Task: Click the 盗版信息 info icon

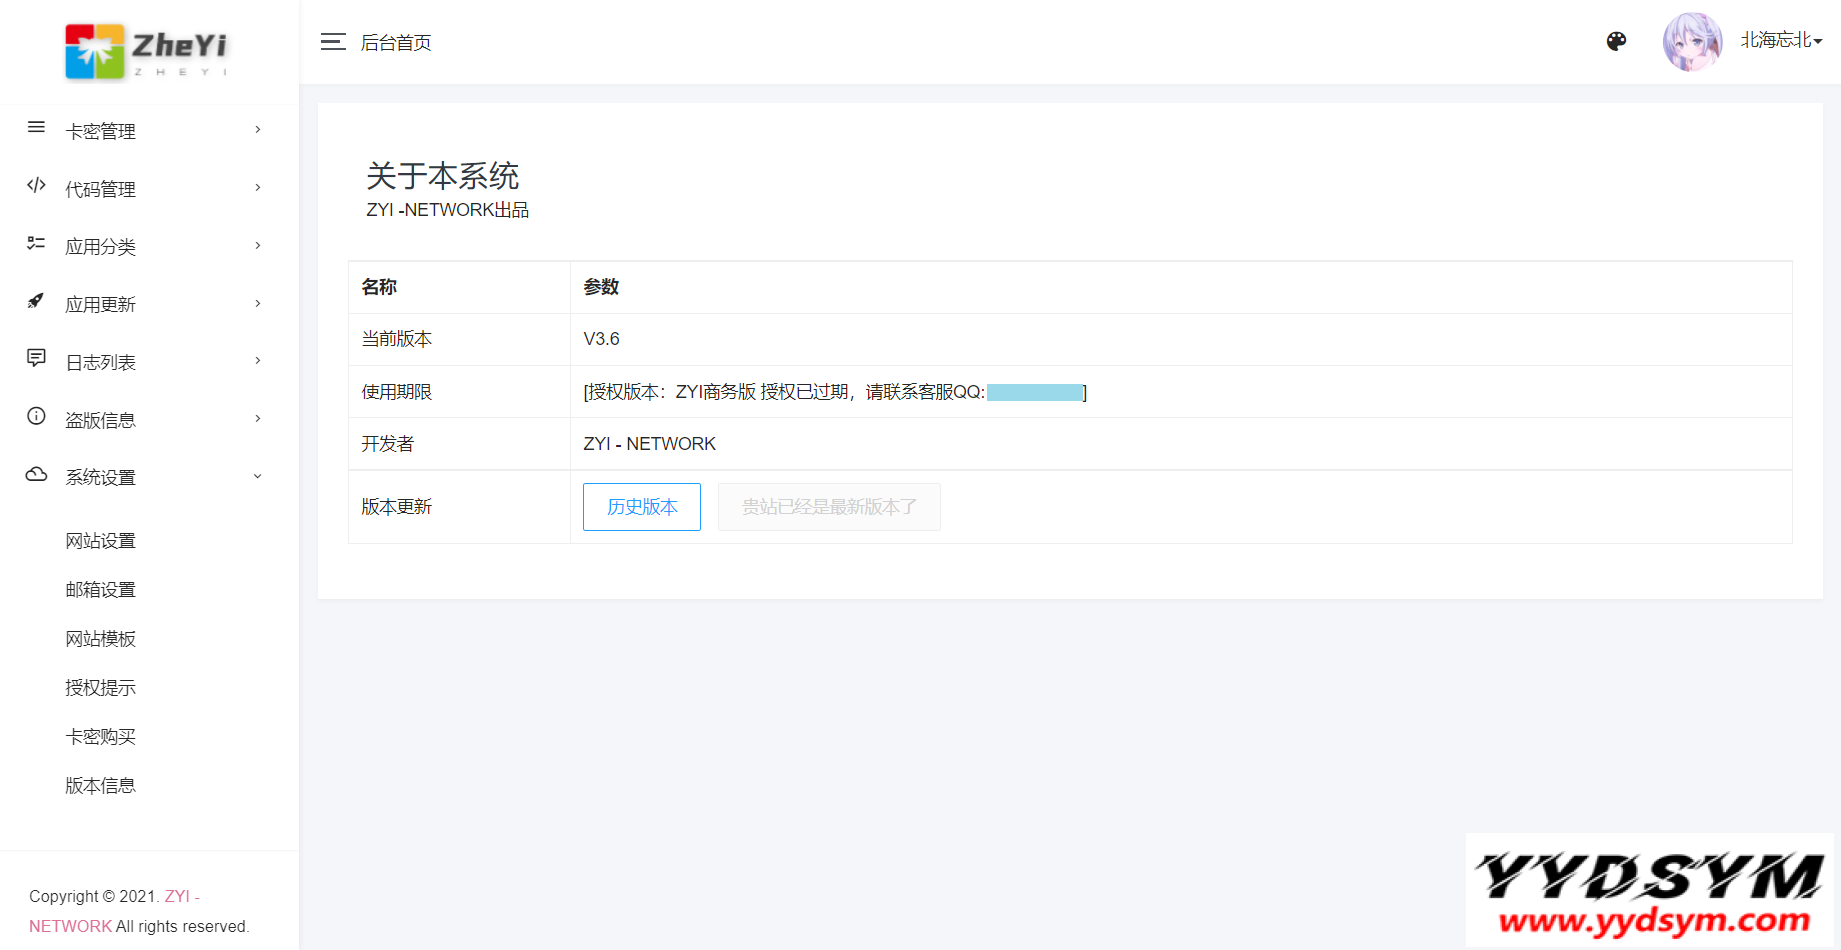Action: 36,418
